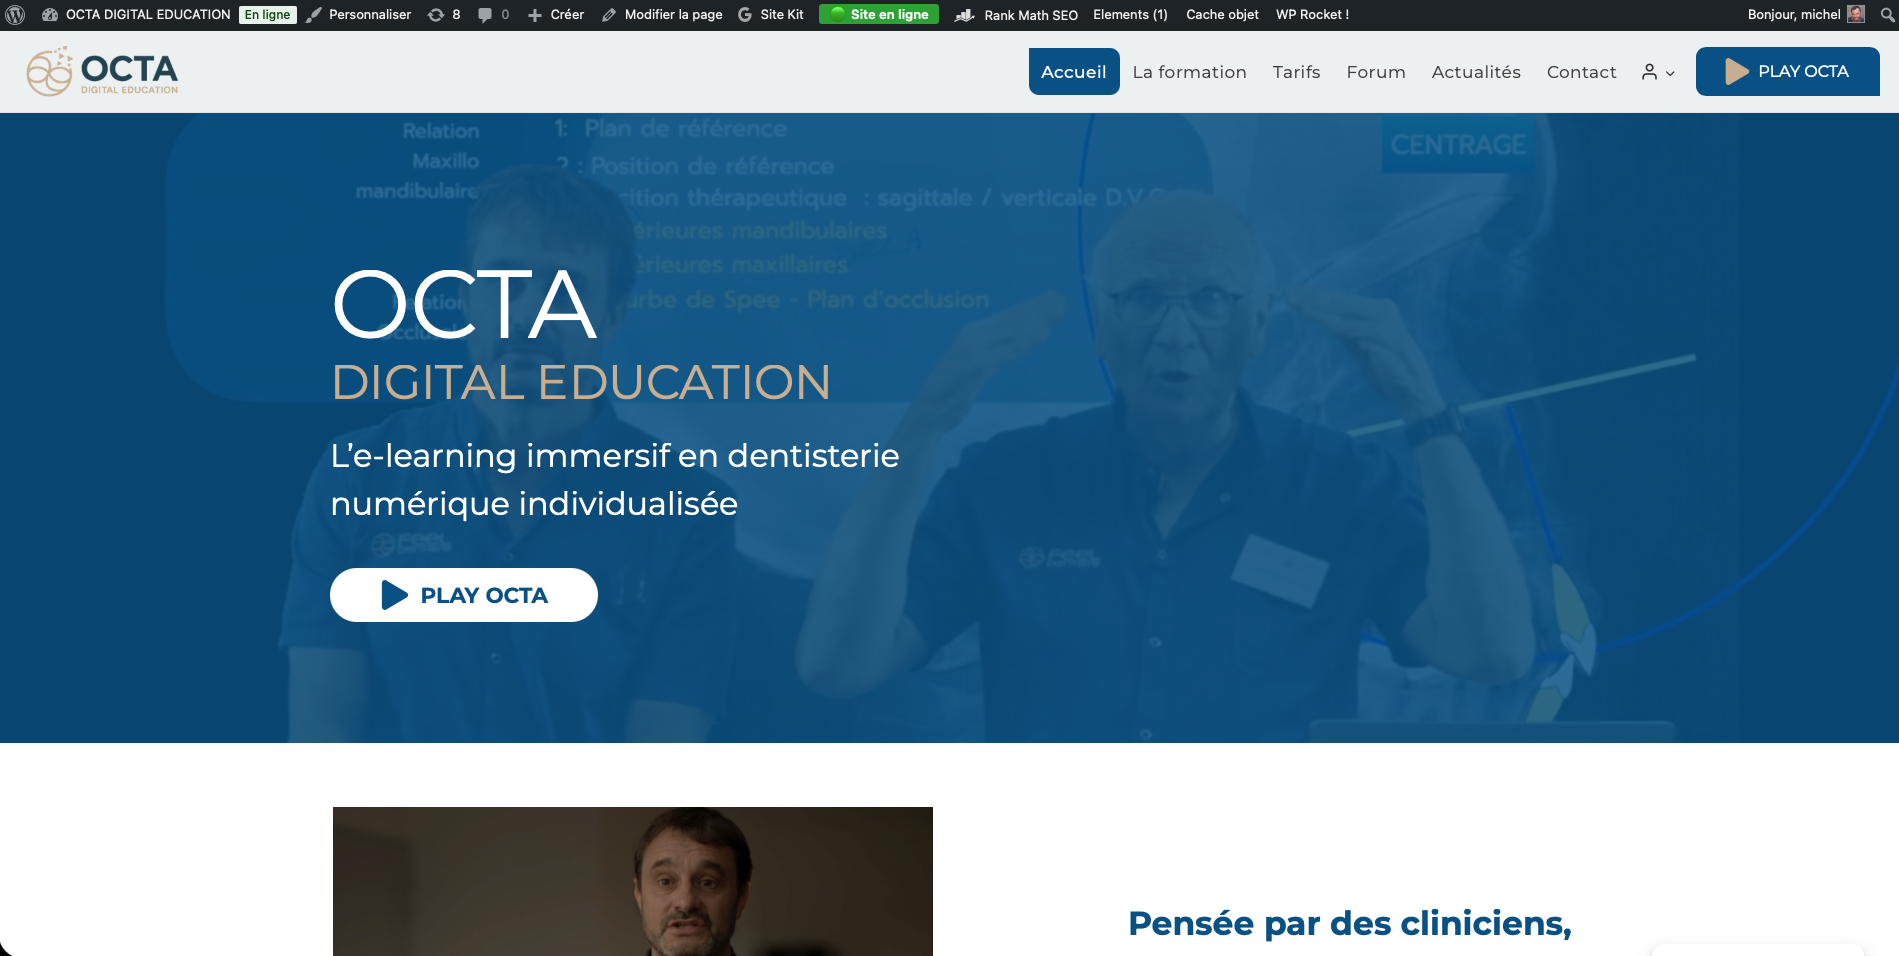
Task: Open the WordPress logo menu
Action: click(x=15, y=15)
